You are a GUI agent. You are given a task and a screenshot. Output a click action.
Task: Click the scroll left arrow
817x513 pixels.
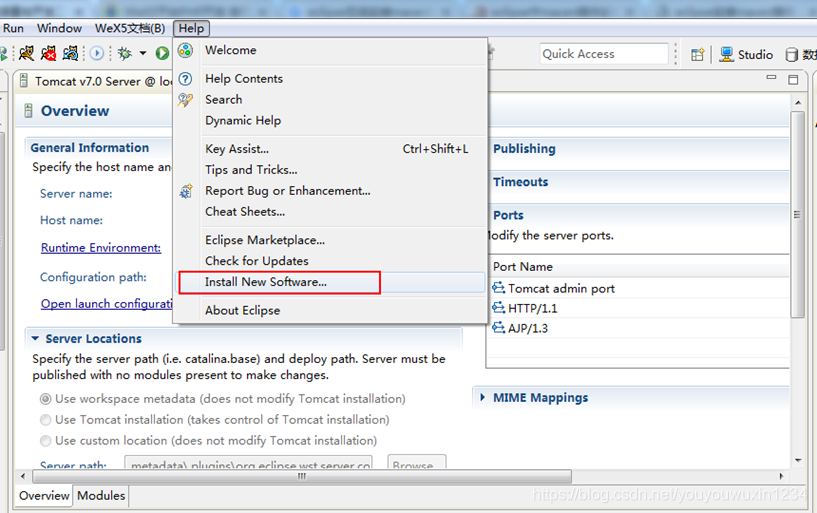click(x=22, y=476)
